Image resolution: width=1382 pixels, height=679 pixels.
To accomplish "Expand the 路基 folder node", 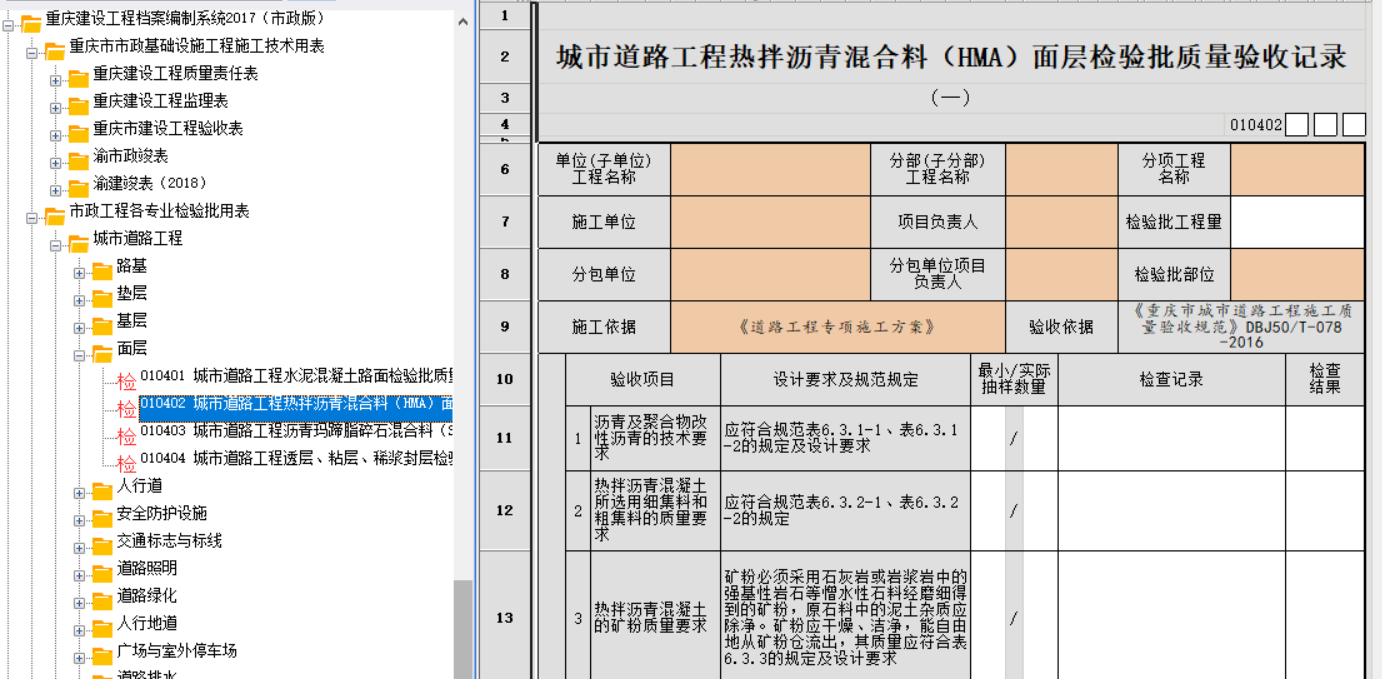I will click(x=79, y=272).
